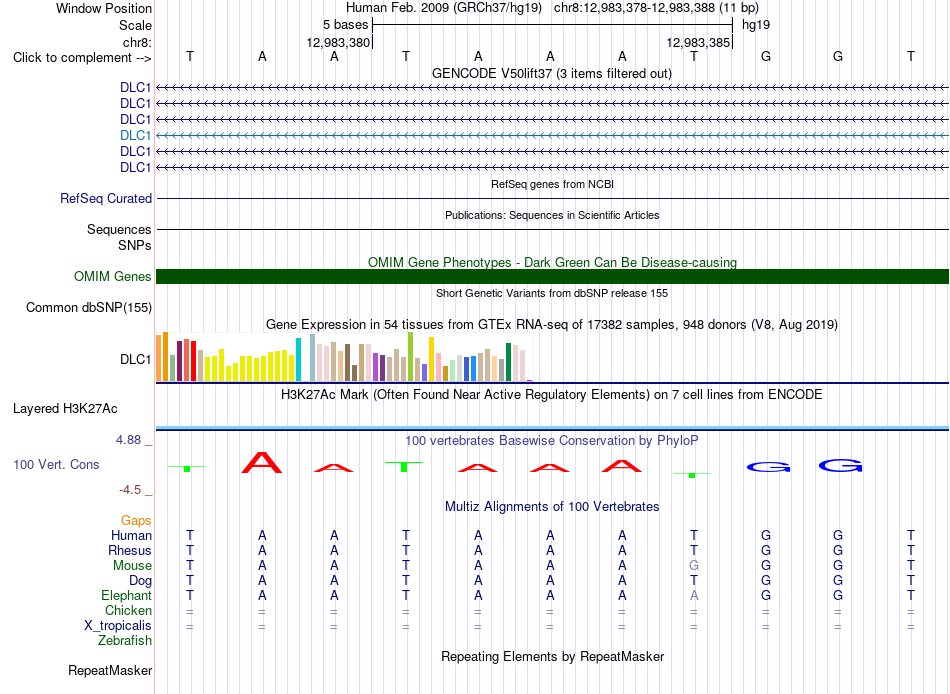This screenshot has width=950, height=694.
Task: Click the DLC1 label beside the GTEx bar chart
Action: click(x=135, y=359)
